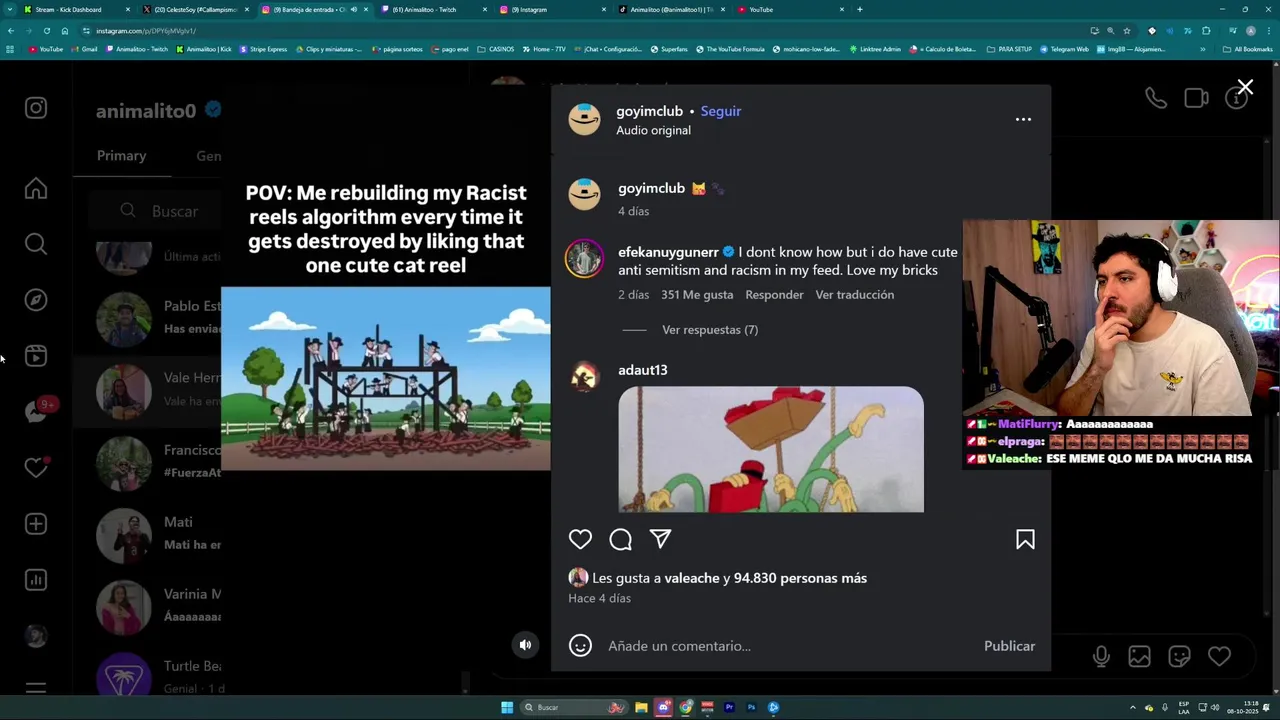Open the Reels icon in the sidebar
The image size is (1280, 720).
point(36,356)
